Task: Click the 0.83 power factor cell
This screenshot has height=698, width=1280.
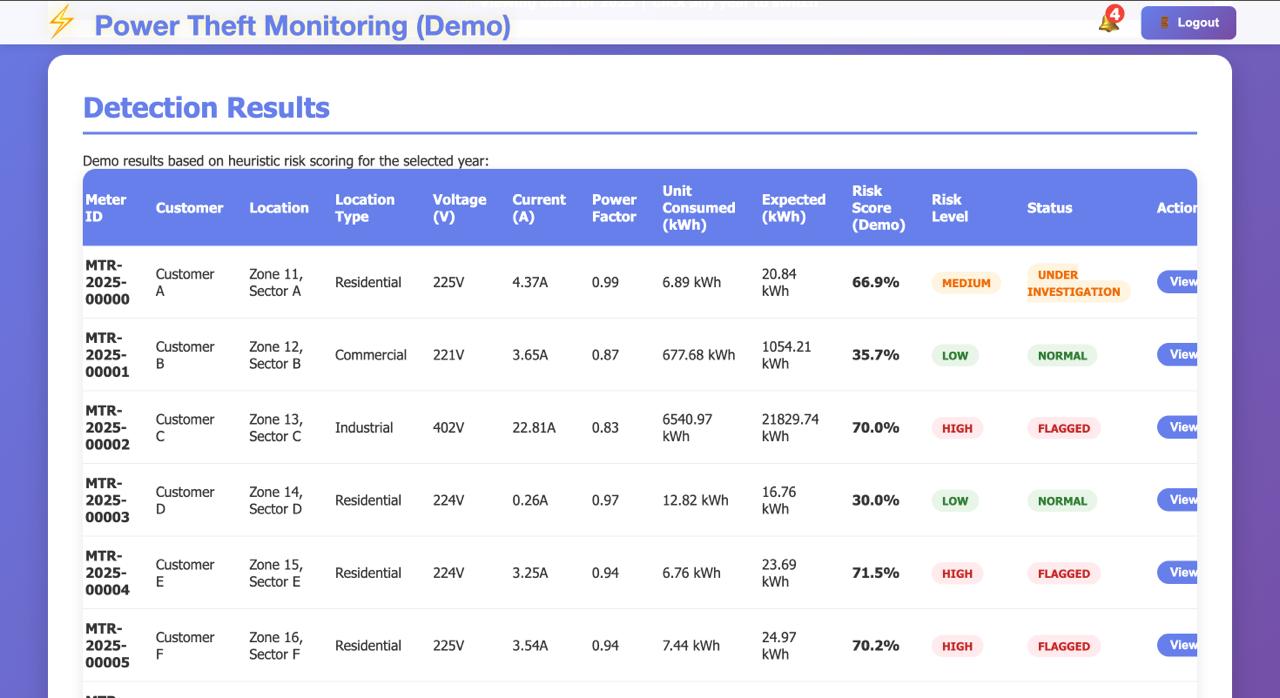Action: [x=605, y=427]
